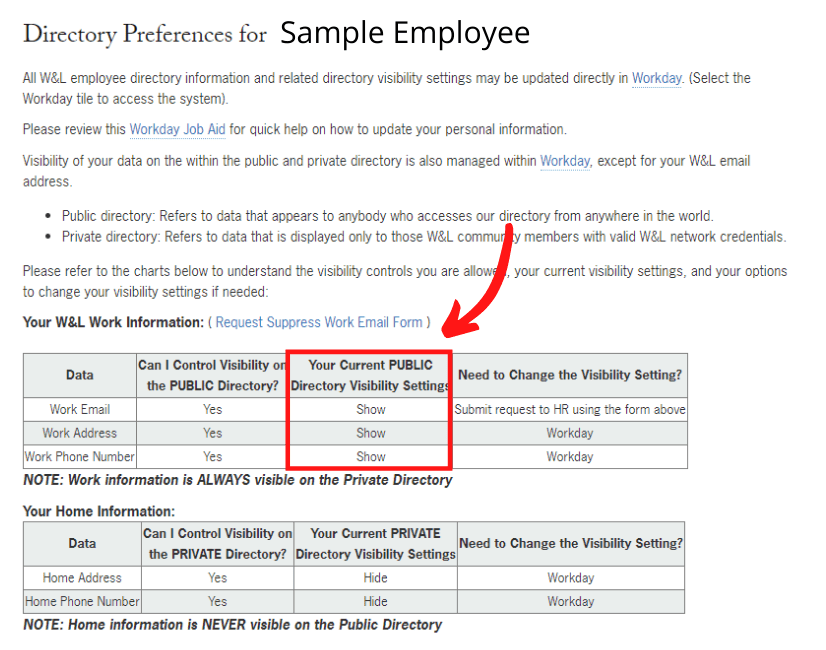Select the Hide setting for Home Address
The image size is (826, 650).
[x=375, y=578]
